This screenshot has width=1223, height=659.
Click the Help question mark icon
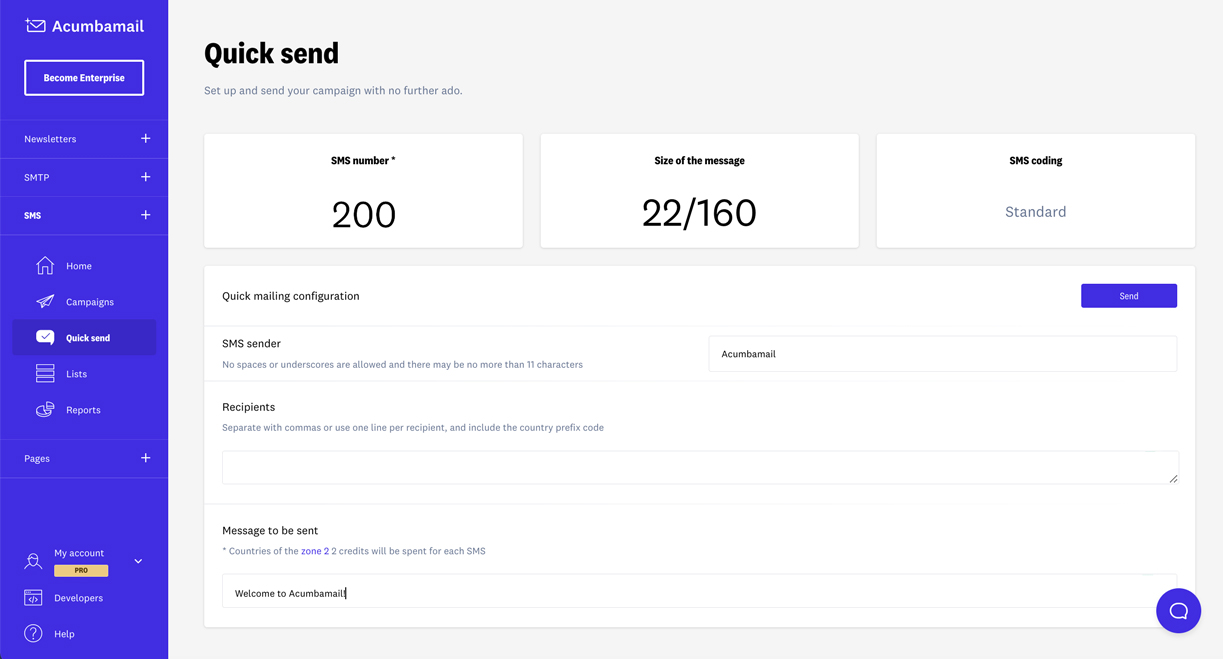(x=33, y=634)
